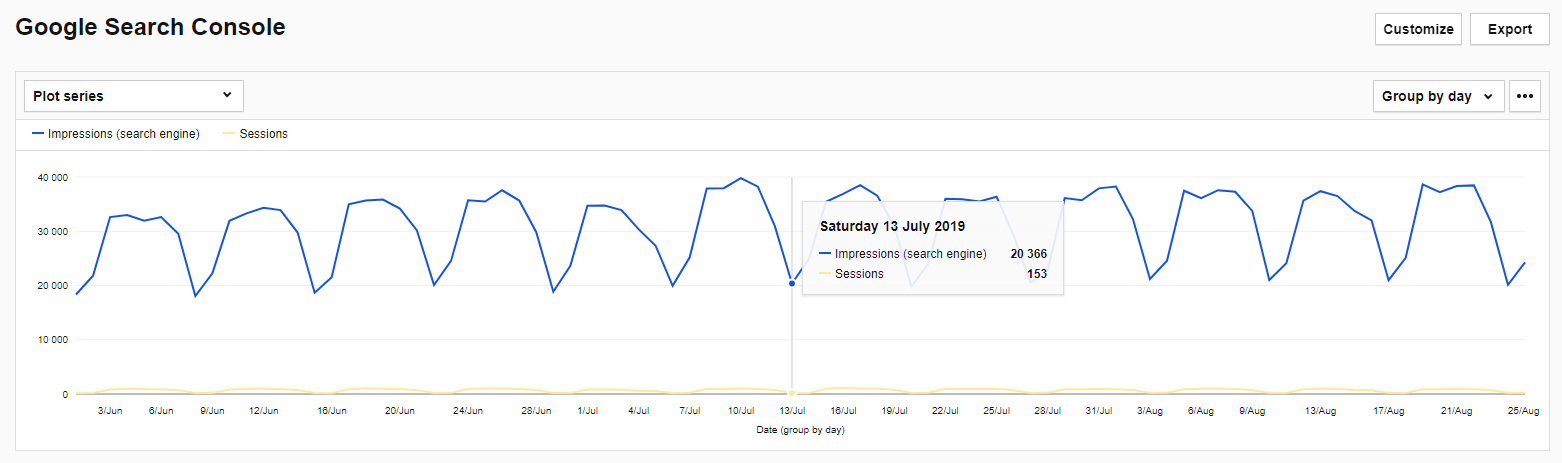The height and width of the screenshot is (463, 1562).
Task: Click the 25/Aug x-axis date label
Action: (1522, 411)
